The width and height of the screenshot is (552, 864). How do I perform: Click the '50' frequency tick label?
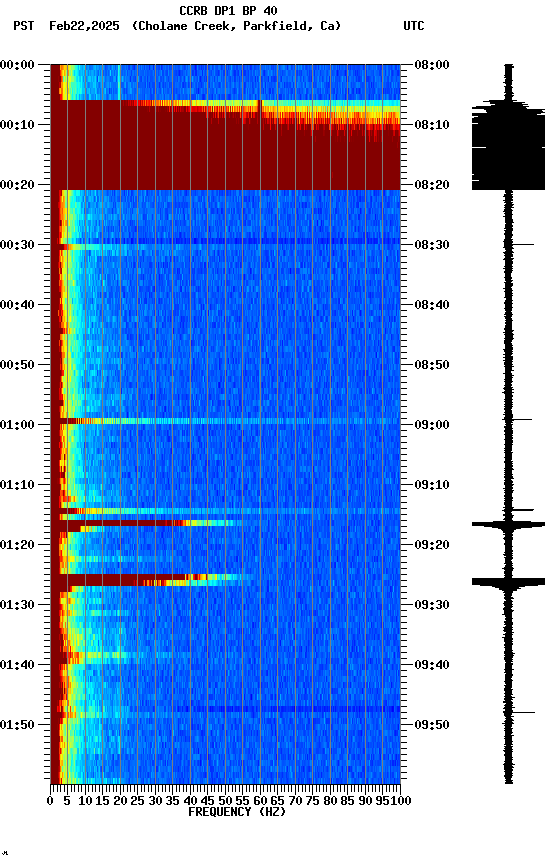(x=225, y=801)
